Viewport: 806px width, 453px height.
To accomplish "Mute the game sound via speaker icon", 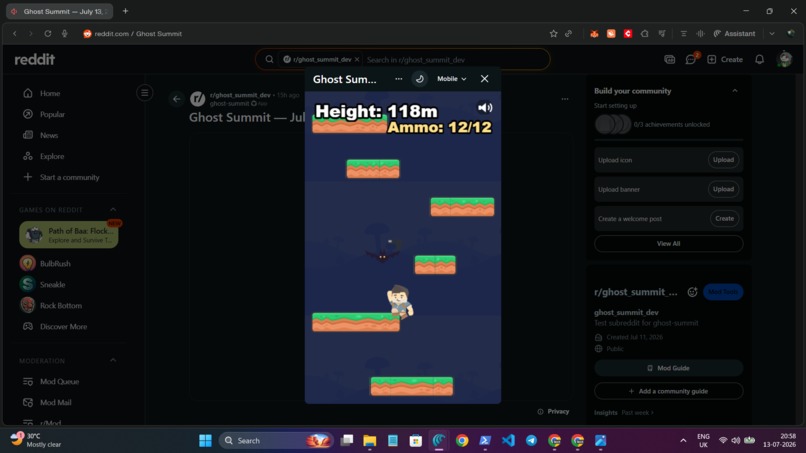I will pyautogui.click(x=485, y=107).
